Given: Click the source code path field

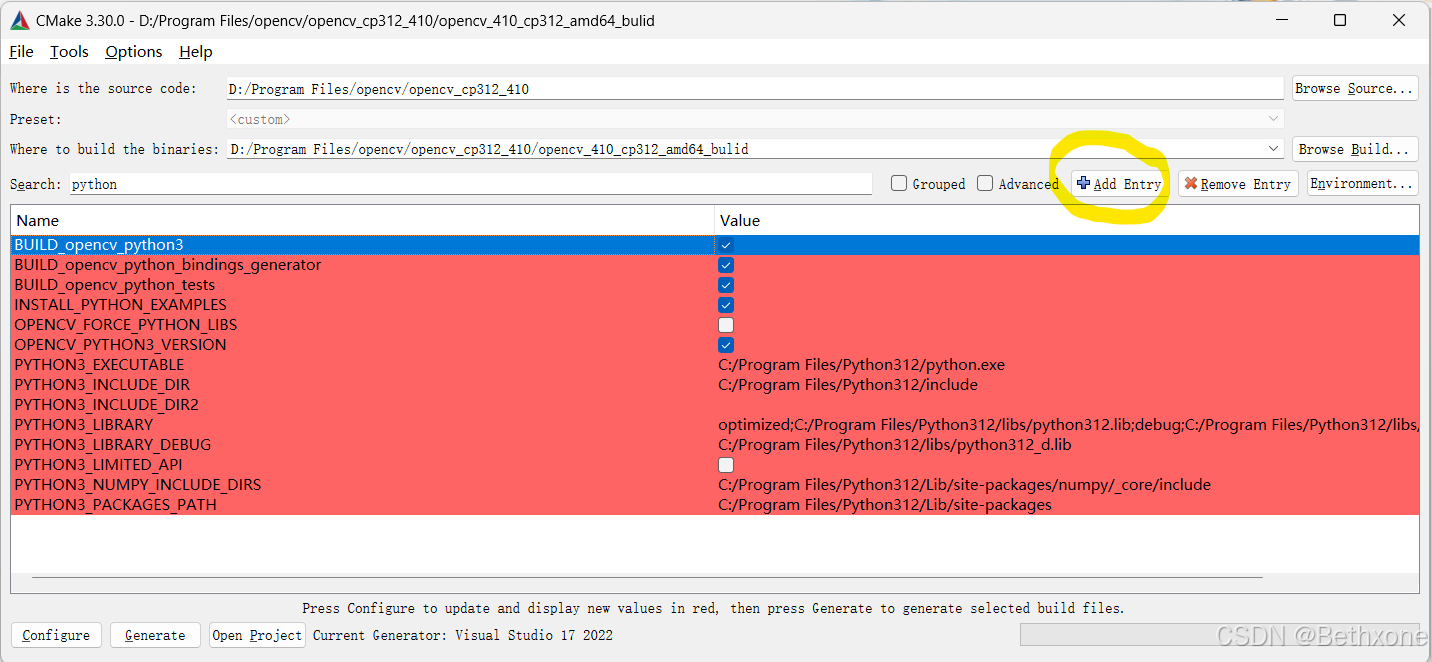Looking at the screenshot, I should tap(755, 89).
